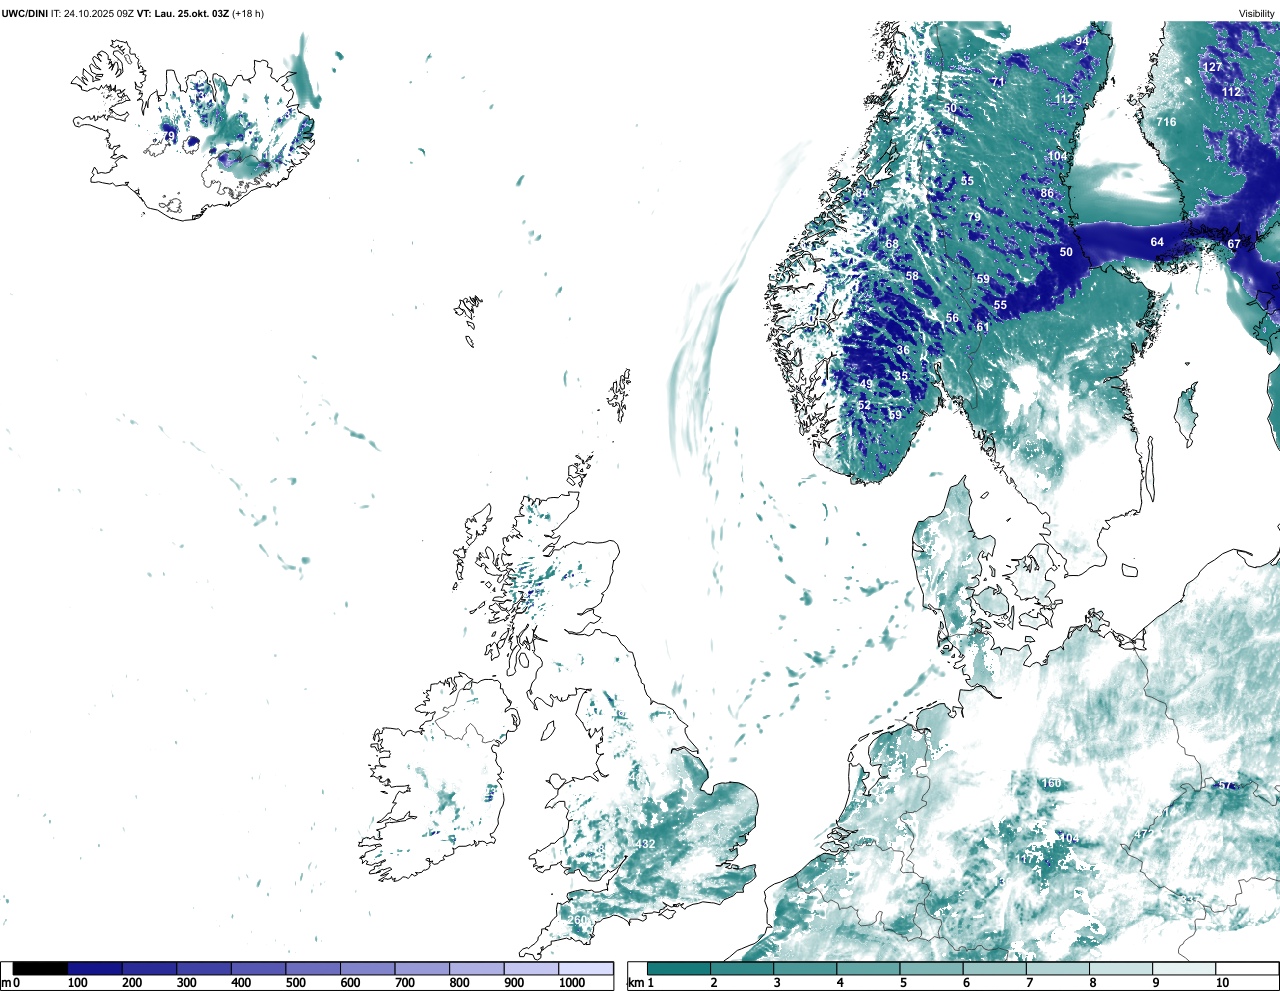The width and height of the screenshot is (1280, 991).
Task: Click the '86' value in Sweden
Action: [x=1047, y=193]
